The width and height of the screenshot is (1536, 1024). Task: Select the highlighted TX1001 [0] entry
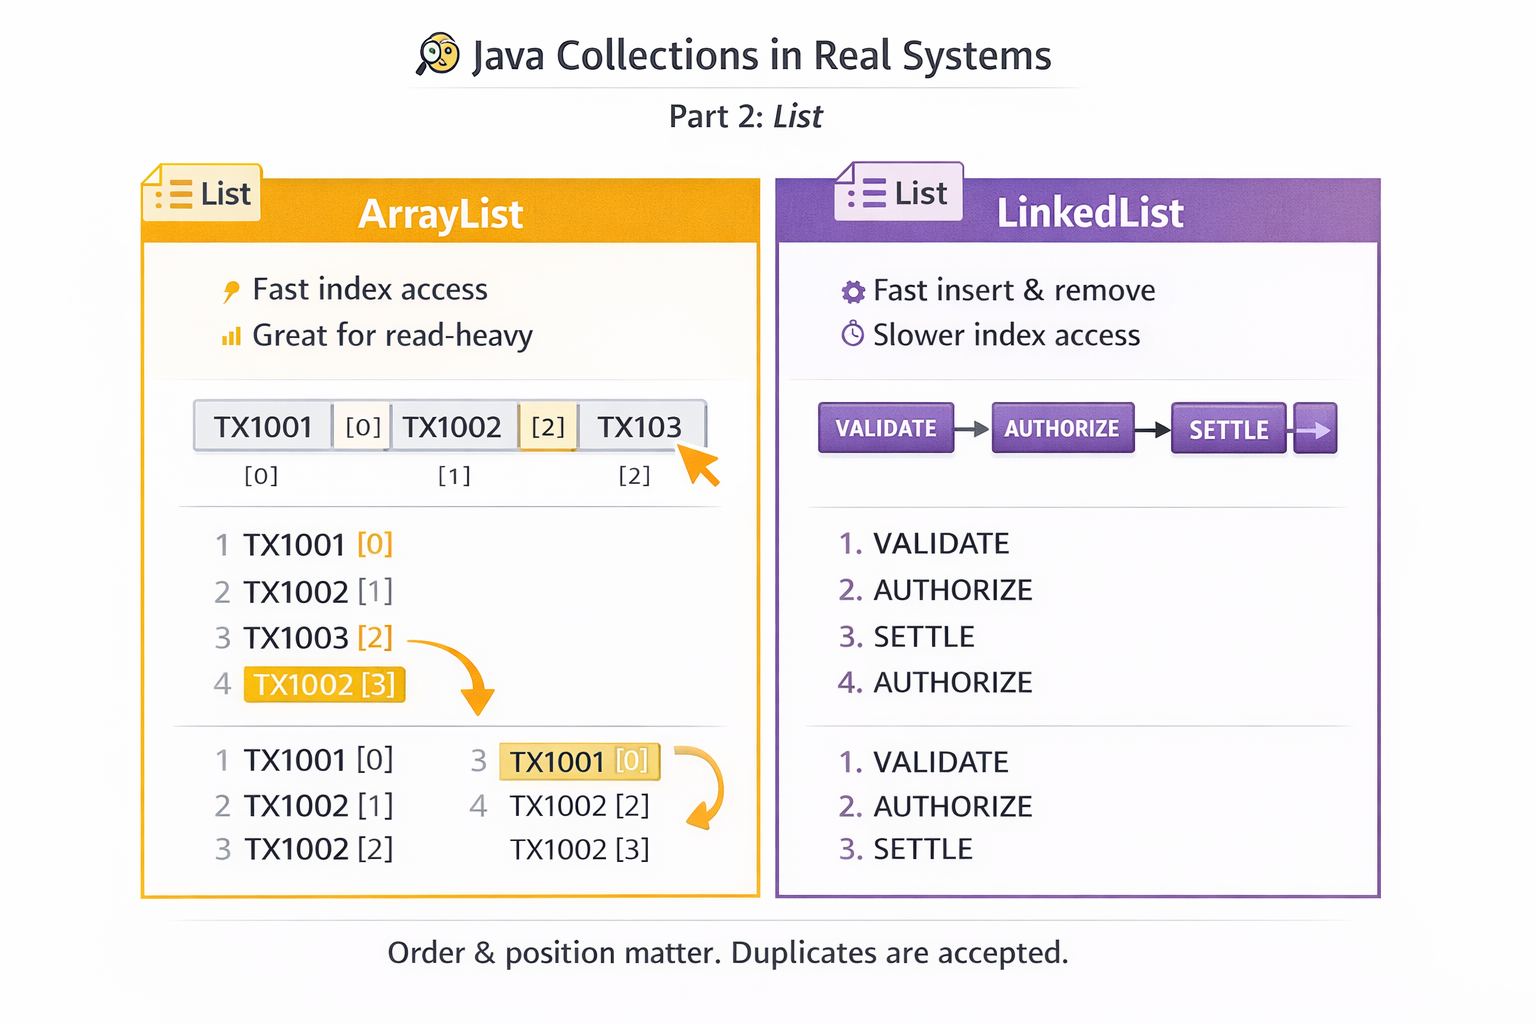coord(579,761)
